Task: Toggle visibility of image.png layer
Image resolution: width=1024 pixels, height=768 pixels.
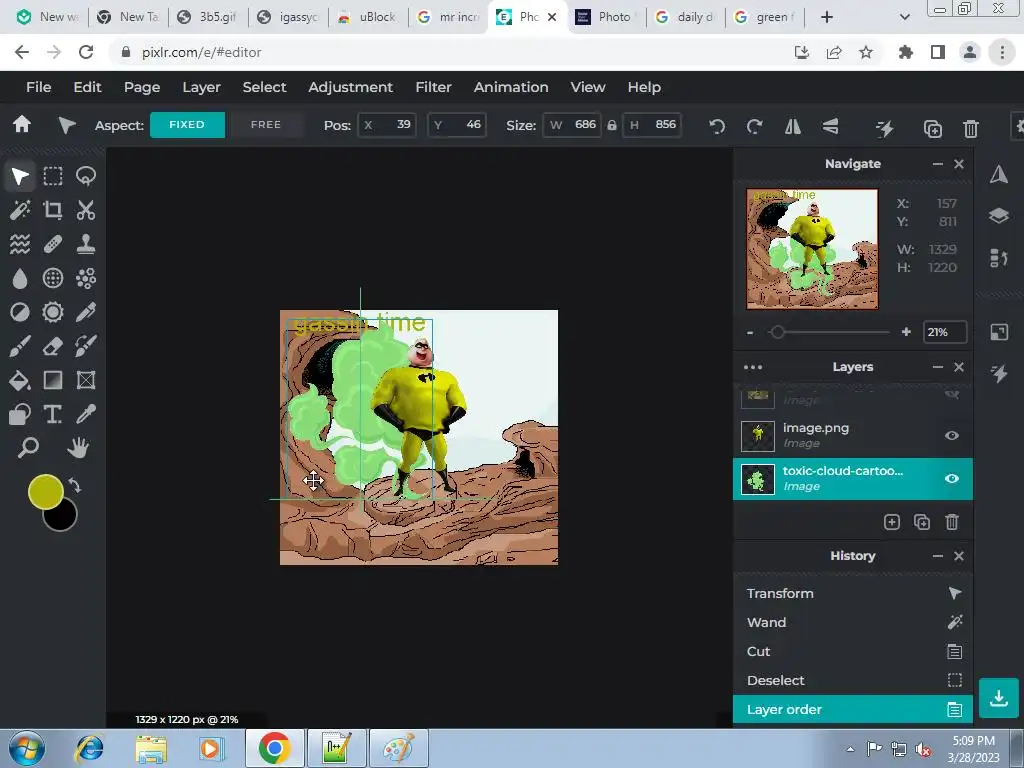Action: coord(952,436)
